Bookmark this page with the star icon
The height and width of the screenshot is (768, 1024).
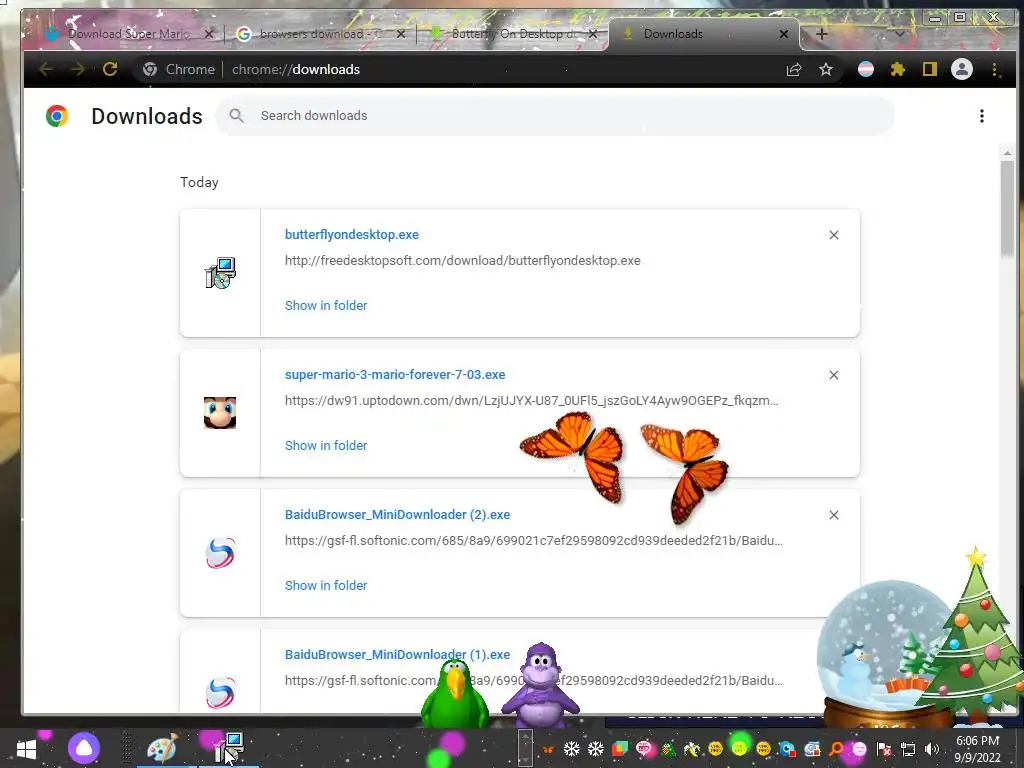click(x=826, y=69)
